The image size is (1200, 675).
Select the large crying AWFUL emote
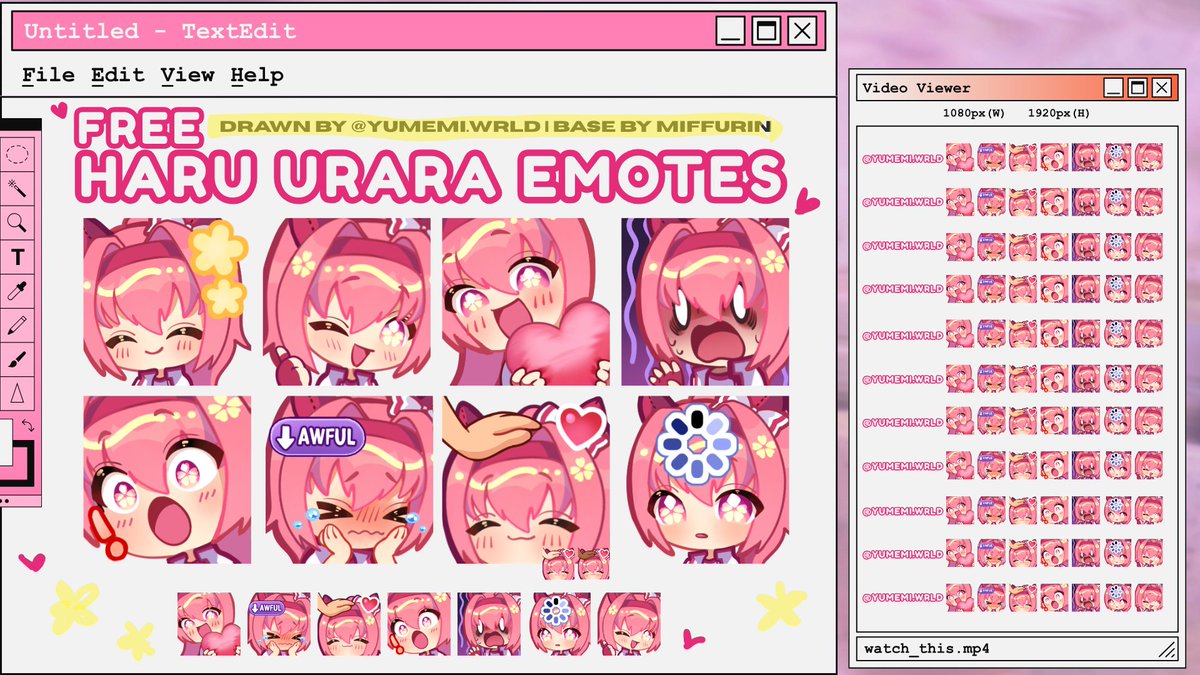347,480
